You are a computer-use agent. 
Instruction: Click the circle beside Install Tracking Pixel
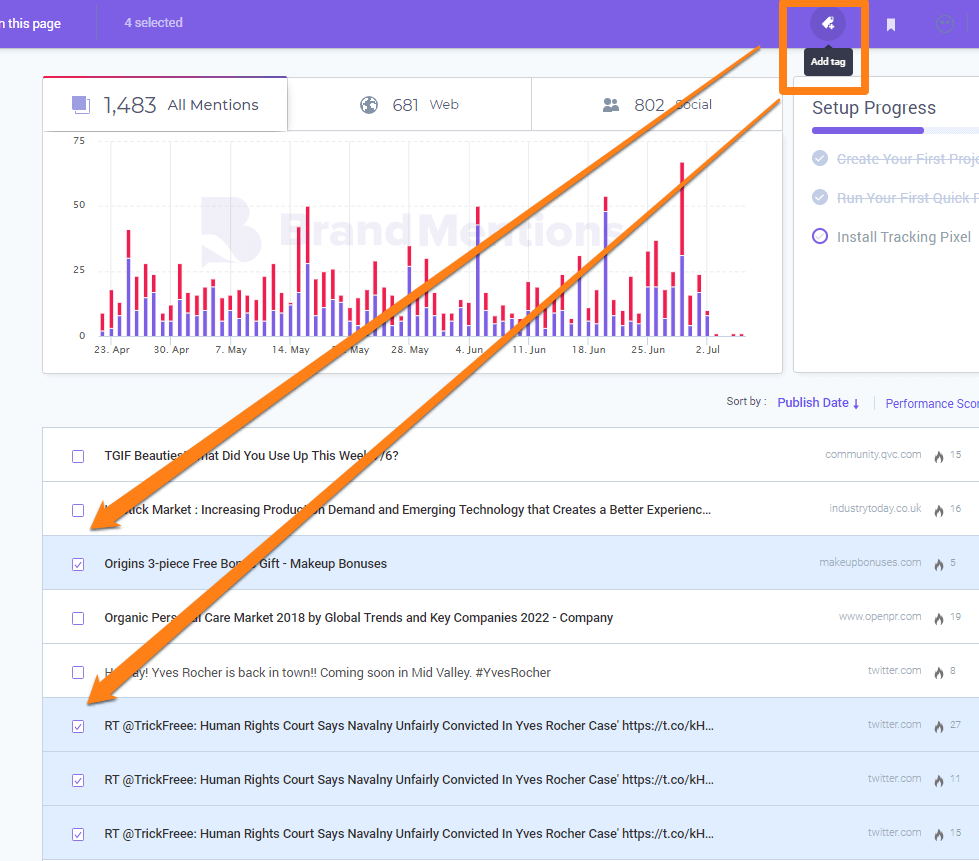coord(820,236)
